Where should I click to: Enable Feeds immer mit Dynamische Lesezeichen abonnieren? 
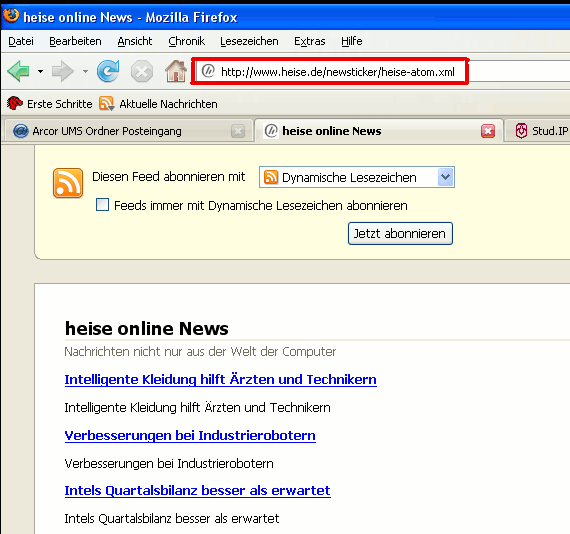[x=102, y=205]
